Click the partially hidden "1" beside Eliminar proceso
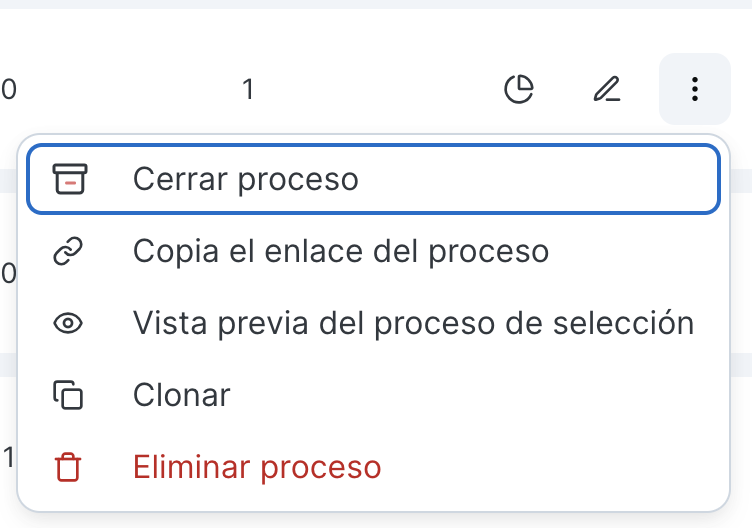 (x=8, y=458)
